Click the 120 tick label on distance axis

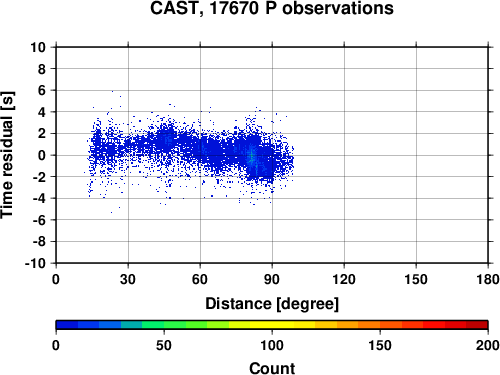coord(344,279)
